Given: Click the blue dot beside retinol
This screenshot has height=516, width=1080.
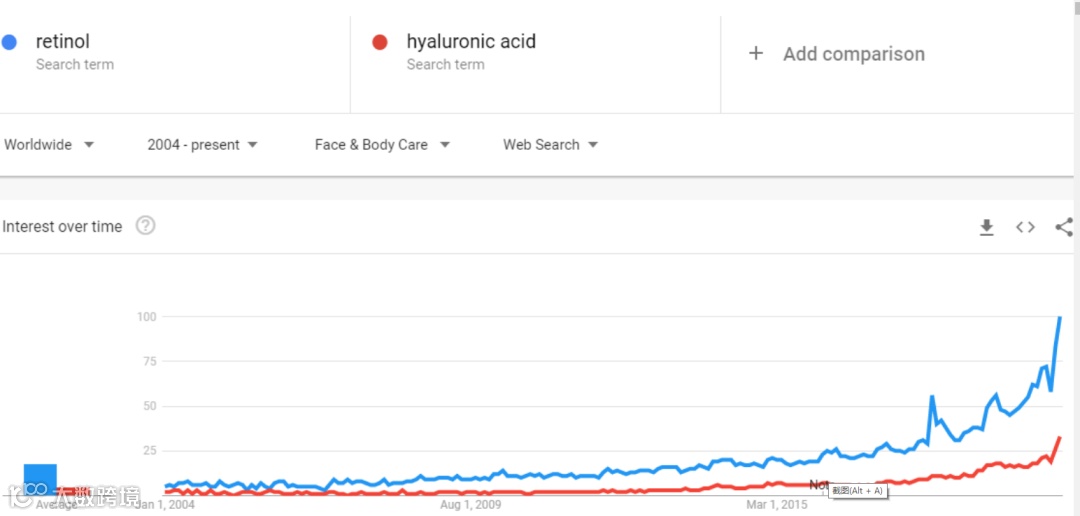Looking at the screenshot, I should (10, 42).
